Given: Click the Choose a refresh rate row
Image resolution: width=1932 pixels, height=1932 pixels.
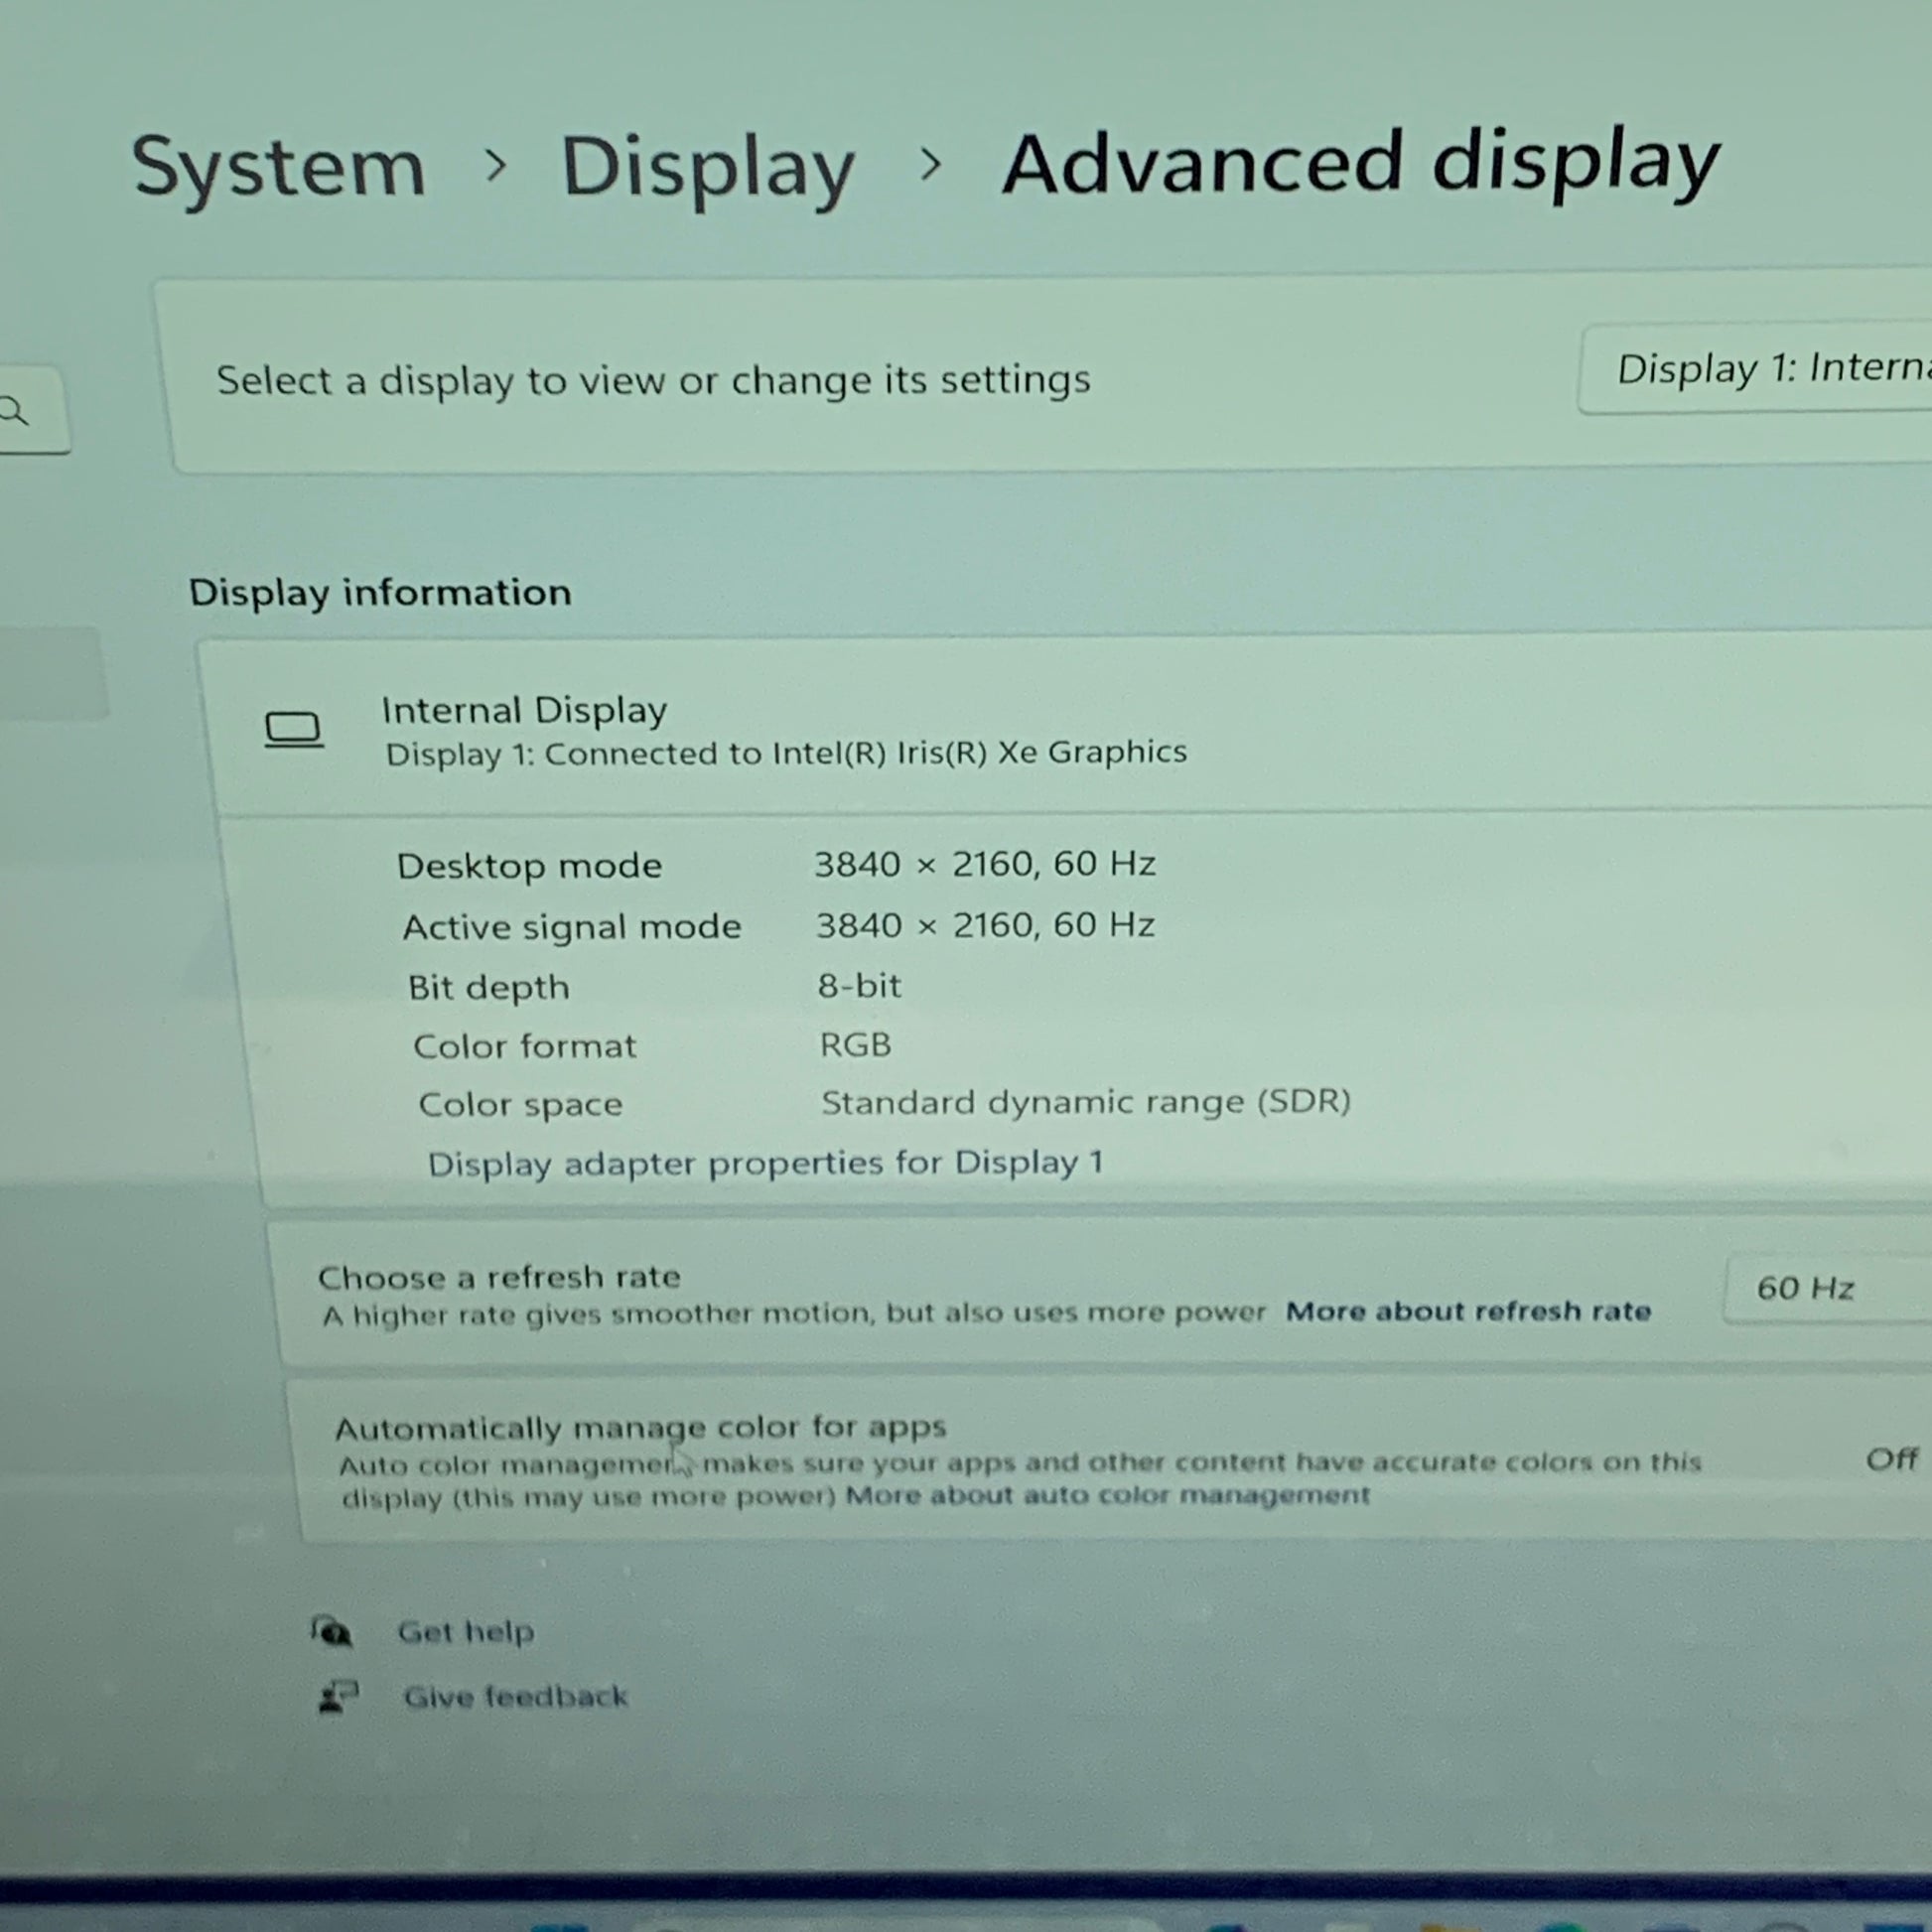Looking at the screenshot, I should point(900,1293).
